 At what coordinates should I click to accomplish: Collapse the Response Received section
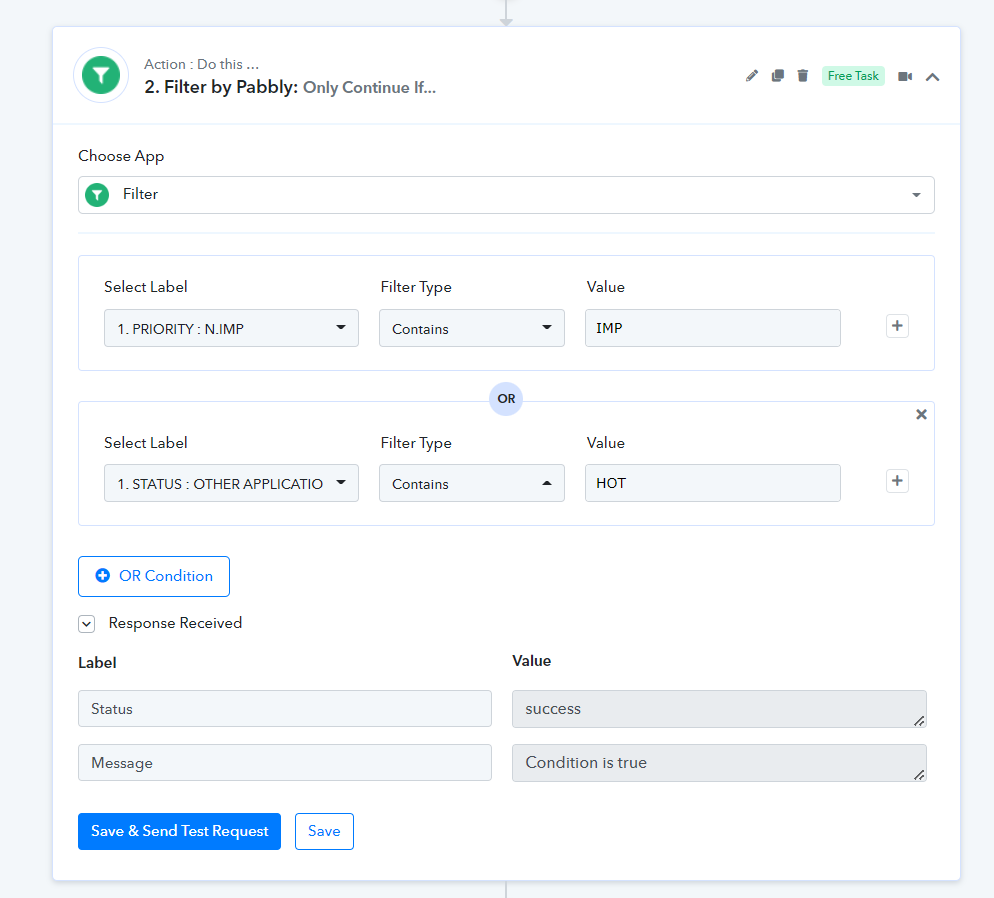tap(87, 624)
